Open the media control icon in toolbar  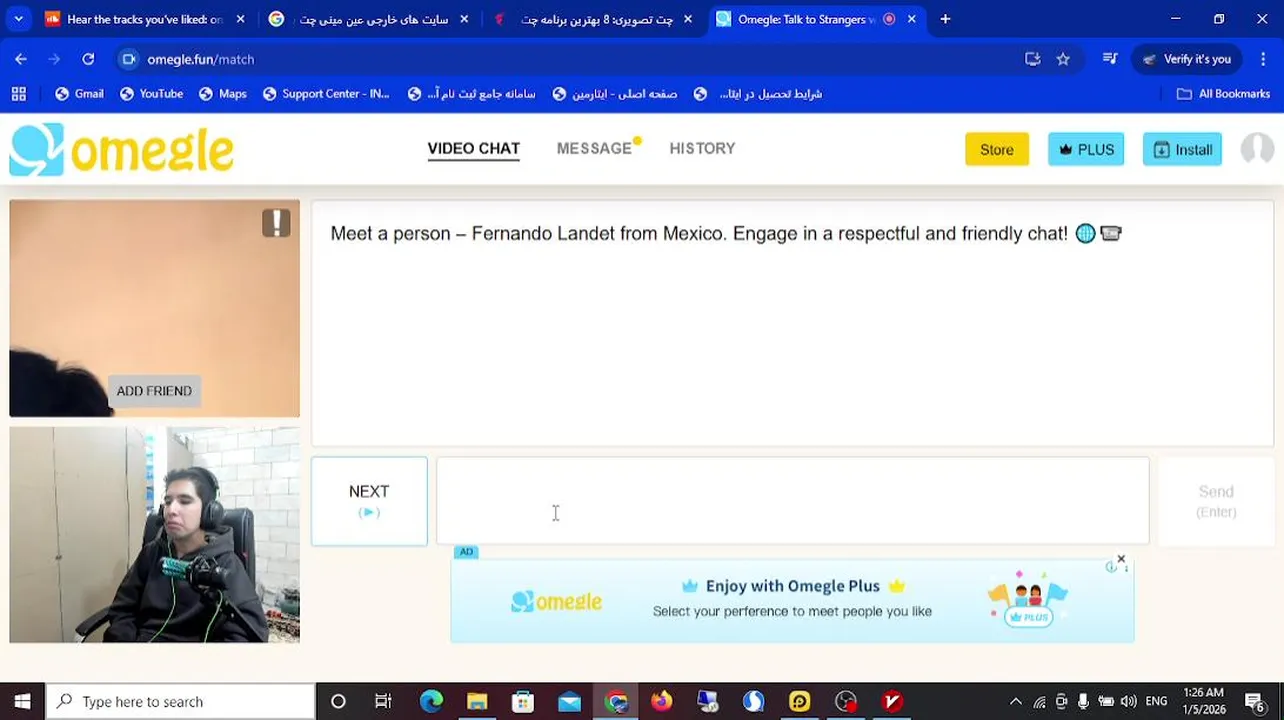click(1109, 59)
